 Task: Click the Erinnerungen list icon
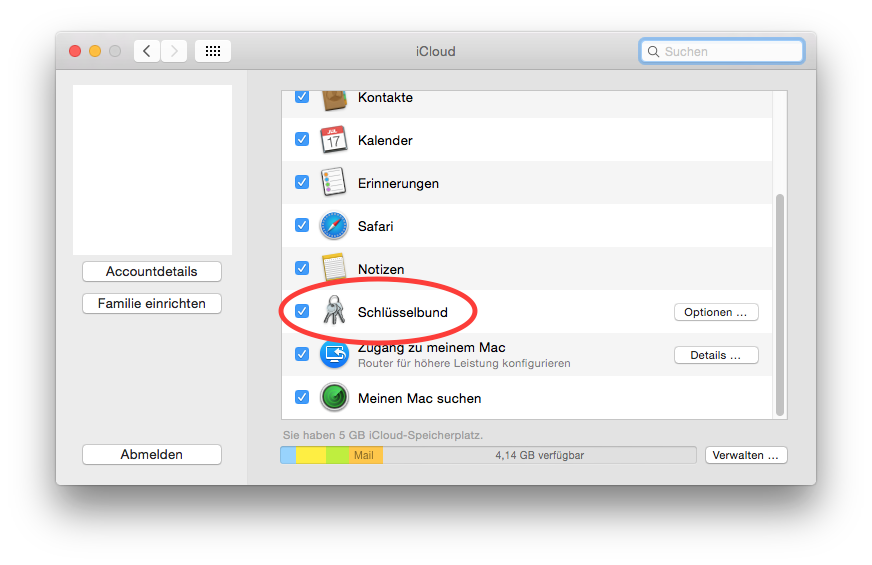coord(334,182)
